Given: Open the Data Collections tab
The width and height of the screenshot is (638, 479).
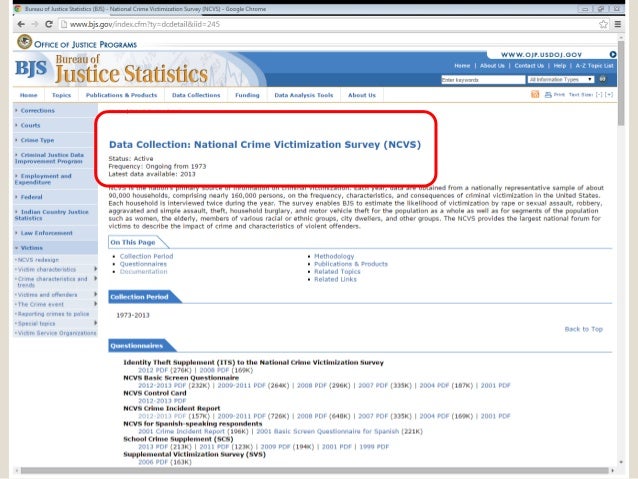Looking at the screenshot, I should click(196, 95).
